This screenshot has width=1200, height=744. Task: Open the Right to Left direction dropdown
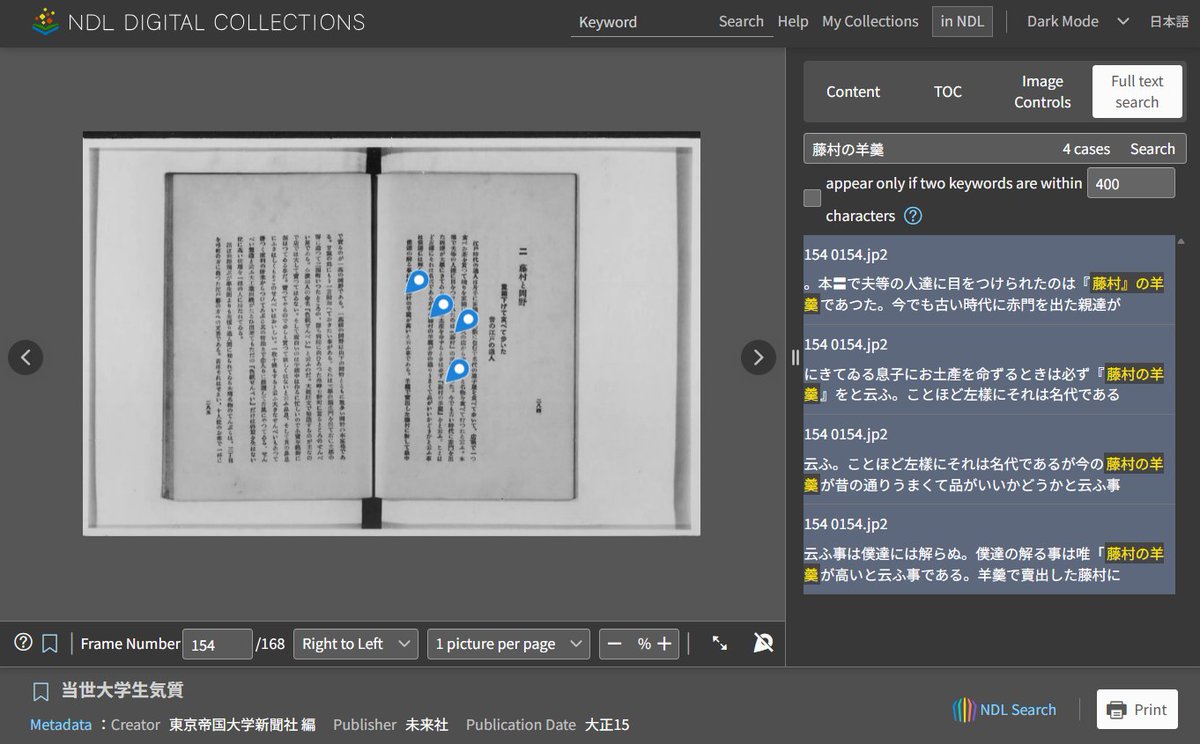coord(356,644)
